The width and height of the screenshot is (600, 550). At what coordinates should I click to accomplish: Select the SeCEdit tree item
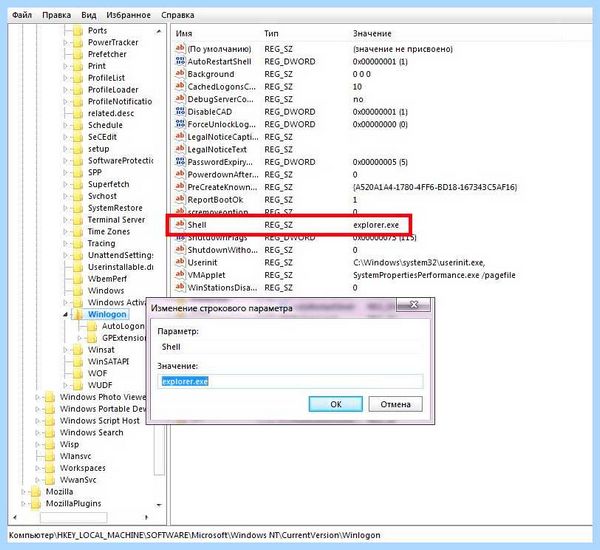coord(102,137)
